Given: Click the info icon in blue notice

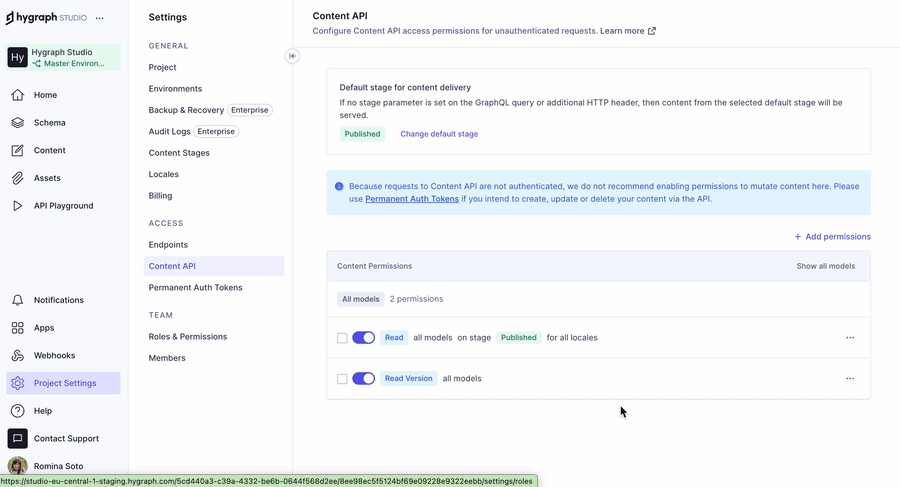Looking at the screenshot, I should (x=339, y=186).
